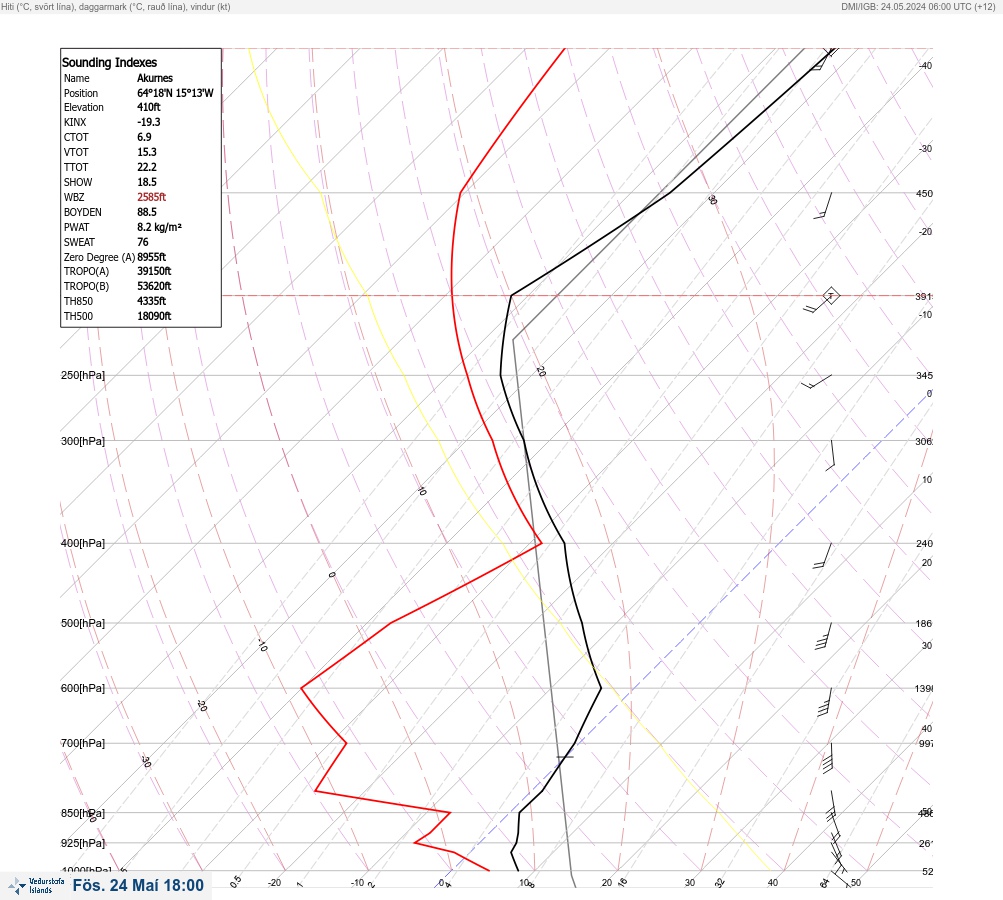Click the '925[hPa]' pressure label
The image size is (1003, 900).
[x=83, y=843]
